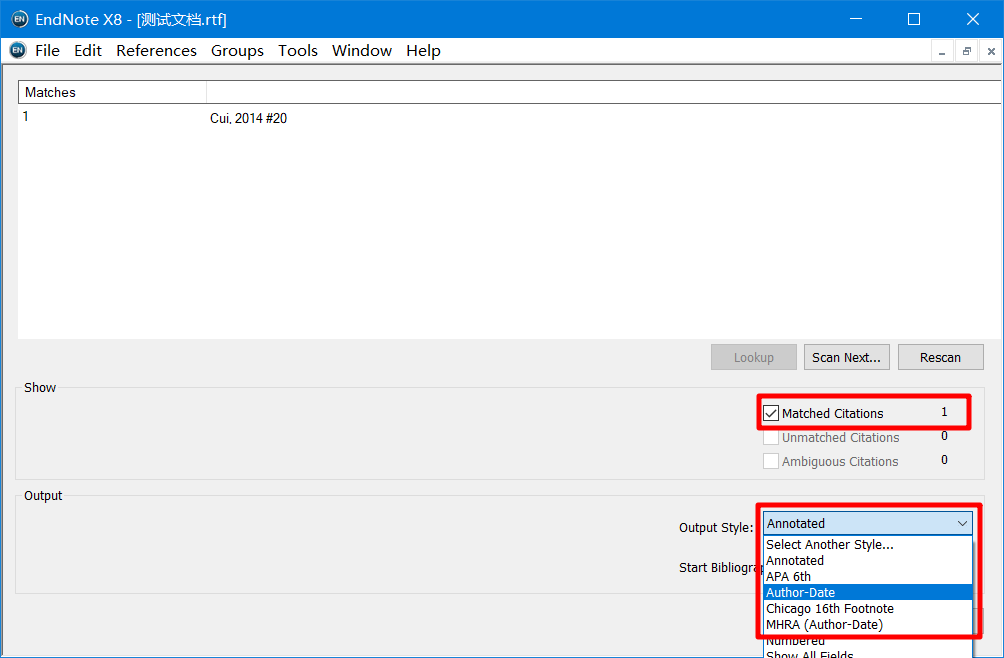Select APA 6th output style

pos(868,577)
